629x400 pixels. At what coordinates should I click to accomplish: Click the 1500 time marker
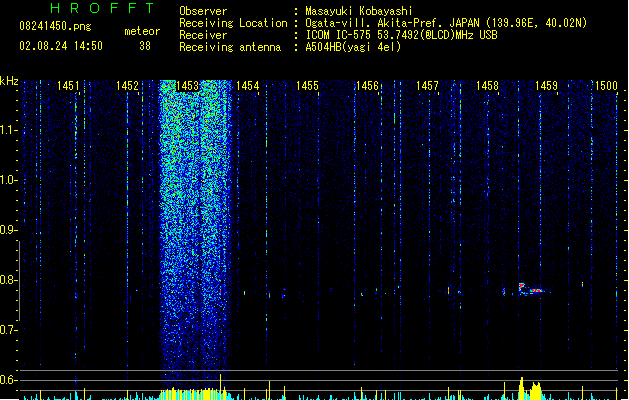point(606,86)
